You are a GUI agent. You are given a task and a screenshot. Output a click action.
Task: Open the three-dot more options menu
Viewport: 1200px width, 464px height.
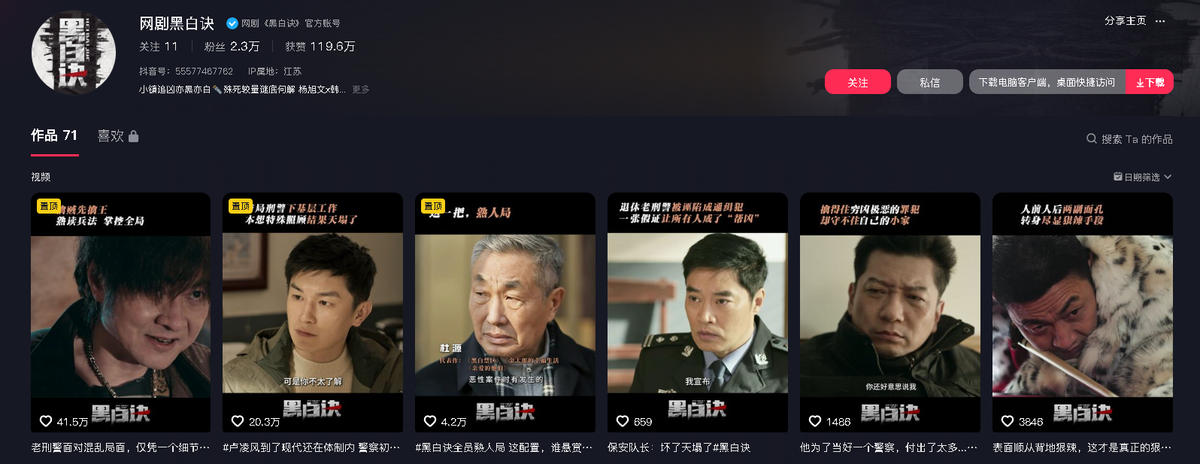[1160, 21]
